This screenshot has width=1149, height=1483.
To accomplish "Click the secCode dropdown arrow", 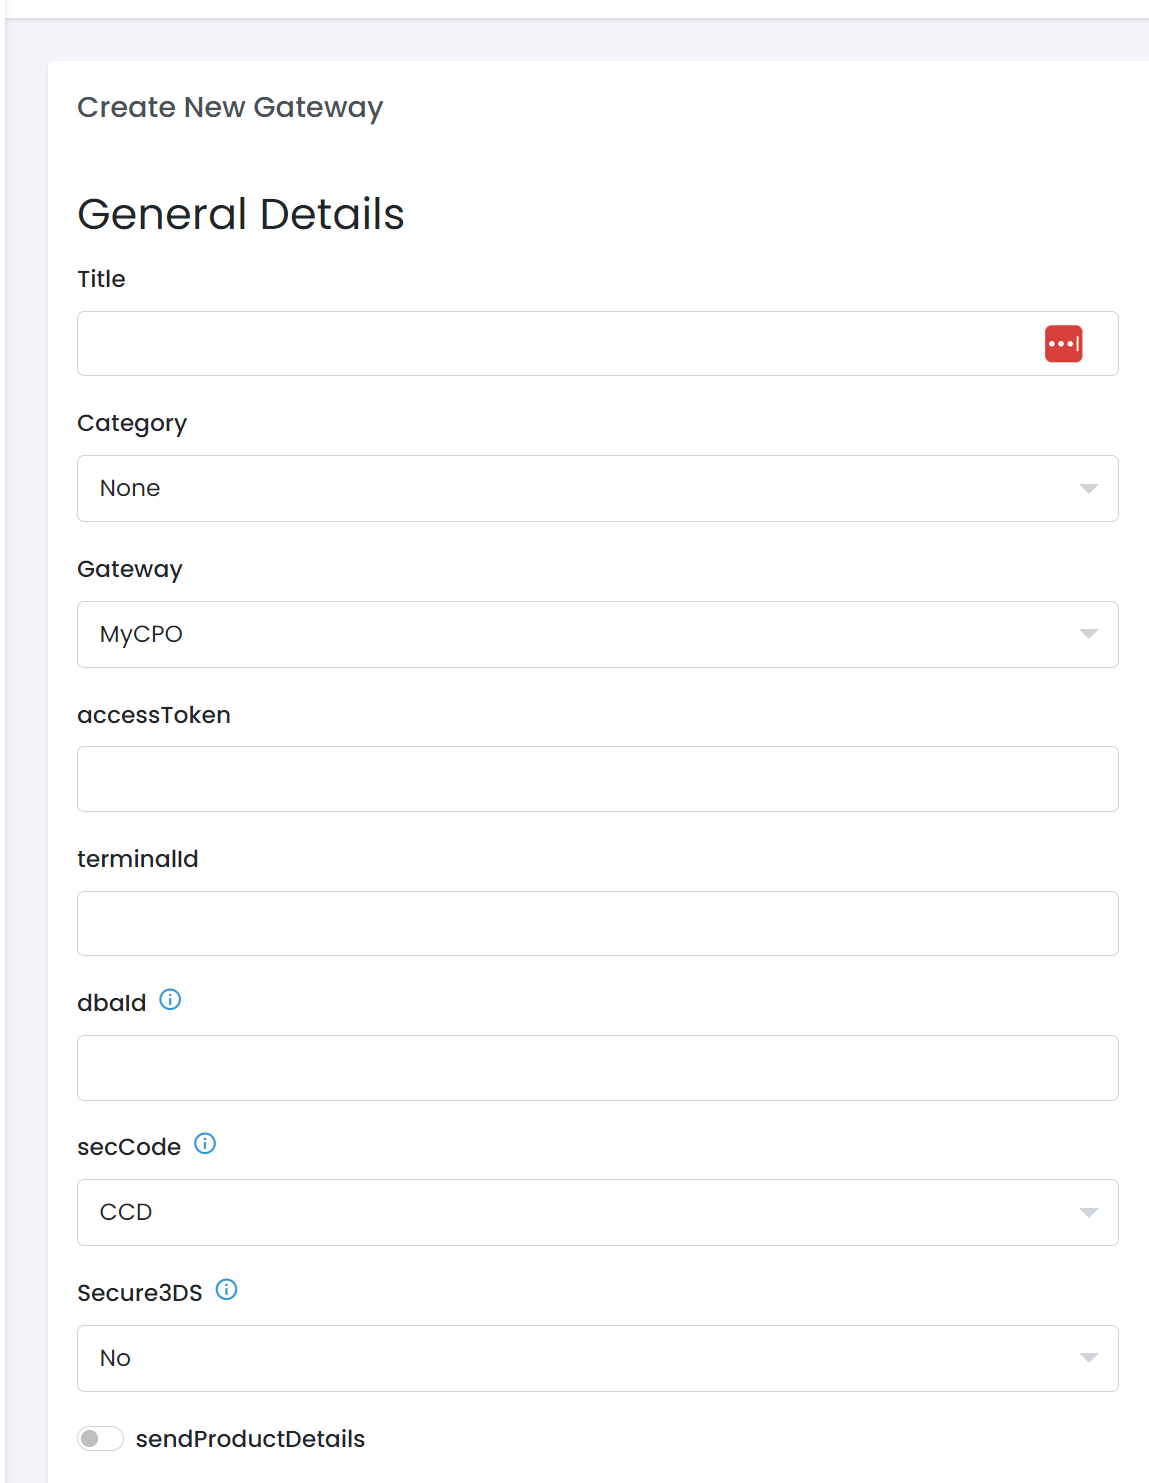I will pyautogui.click(x=1089, y=1213).
